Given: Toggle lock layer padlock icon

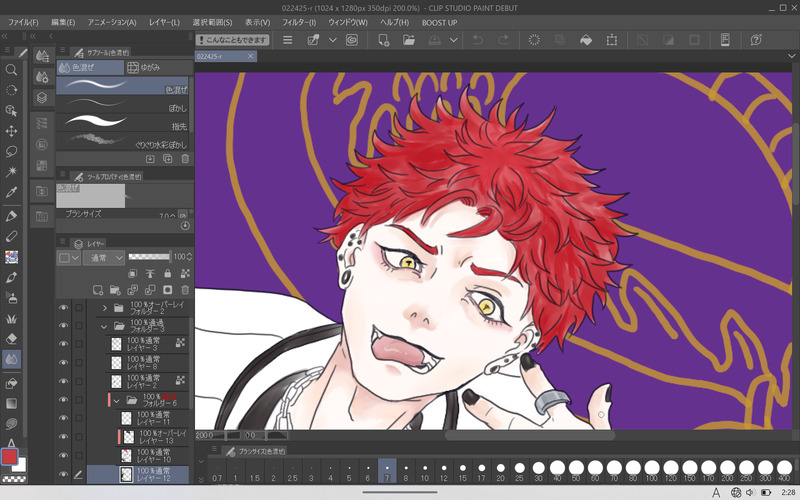Looking at the screenshot, I should pos(167,274).
